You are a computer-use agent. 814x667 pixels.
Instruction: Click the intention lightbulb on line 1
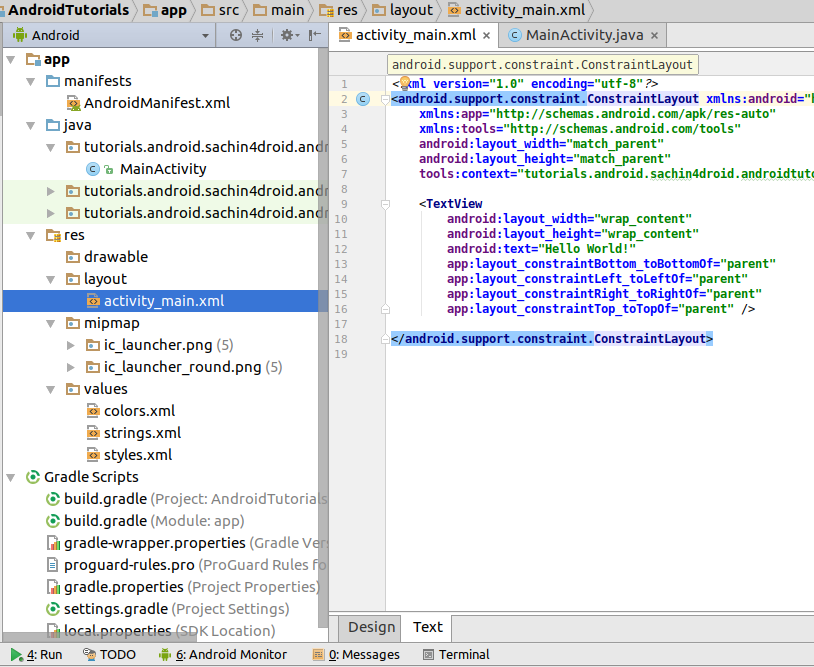pos(405,82)
